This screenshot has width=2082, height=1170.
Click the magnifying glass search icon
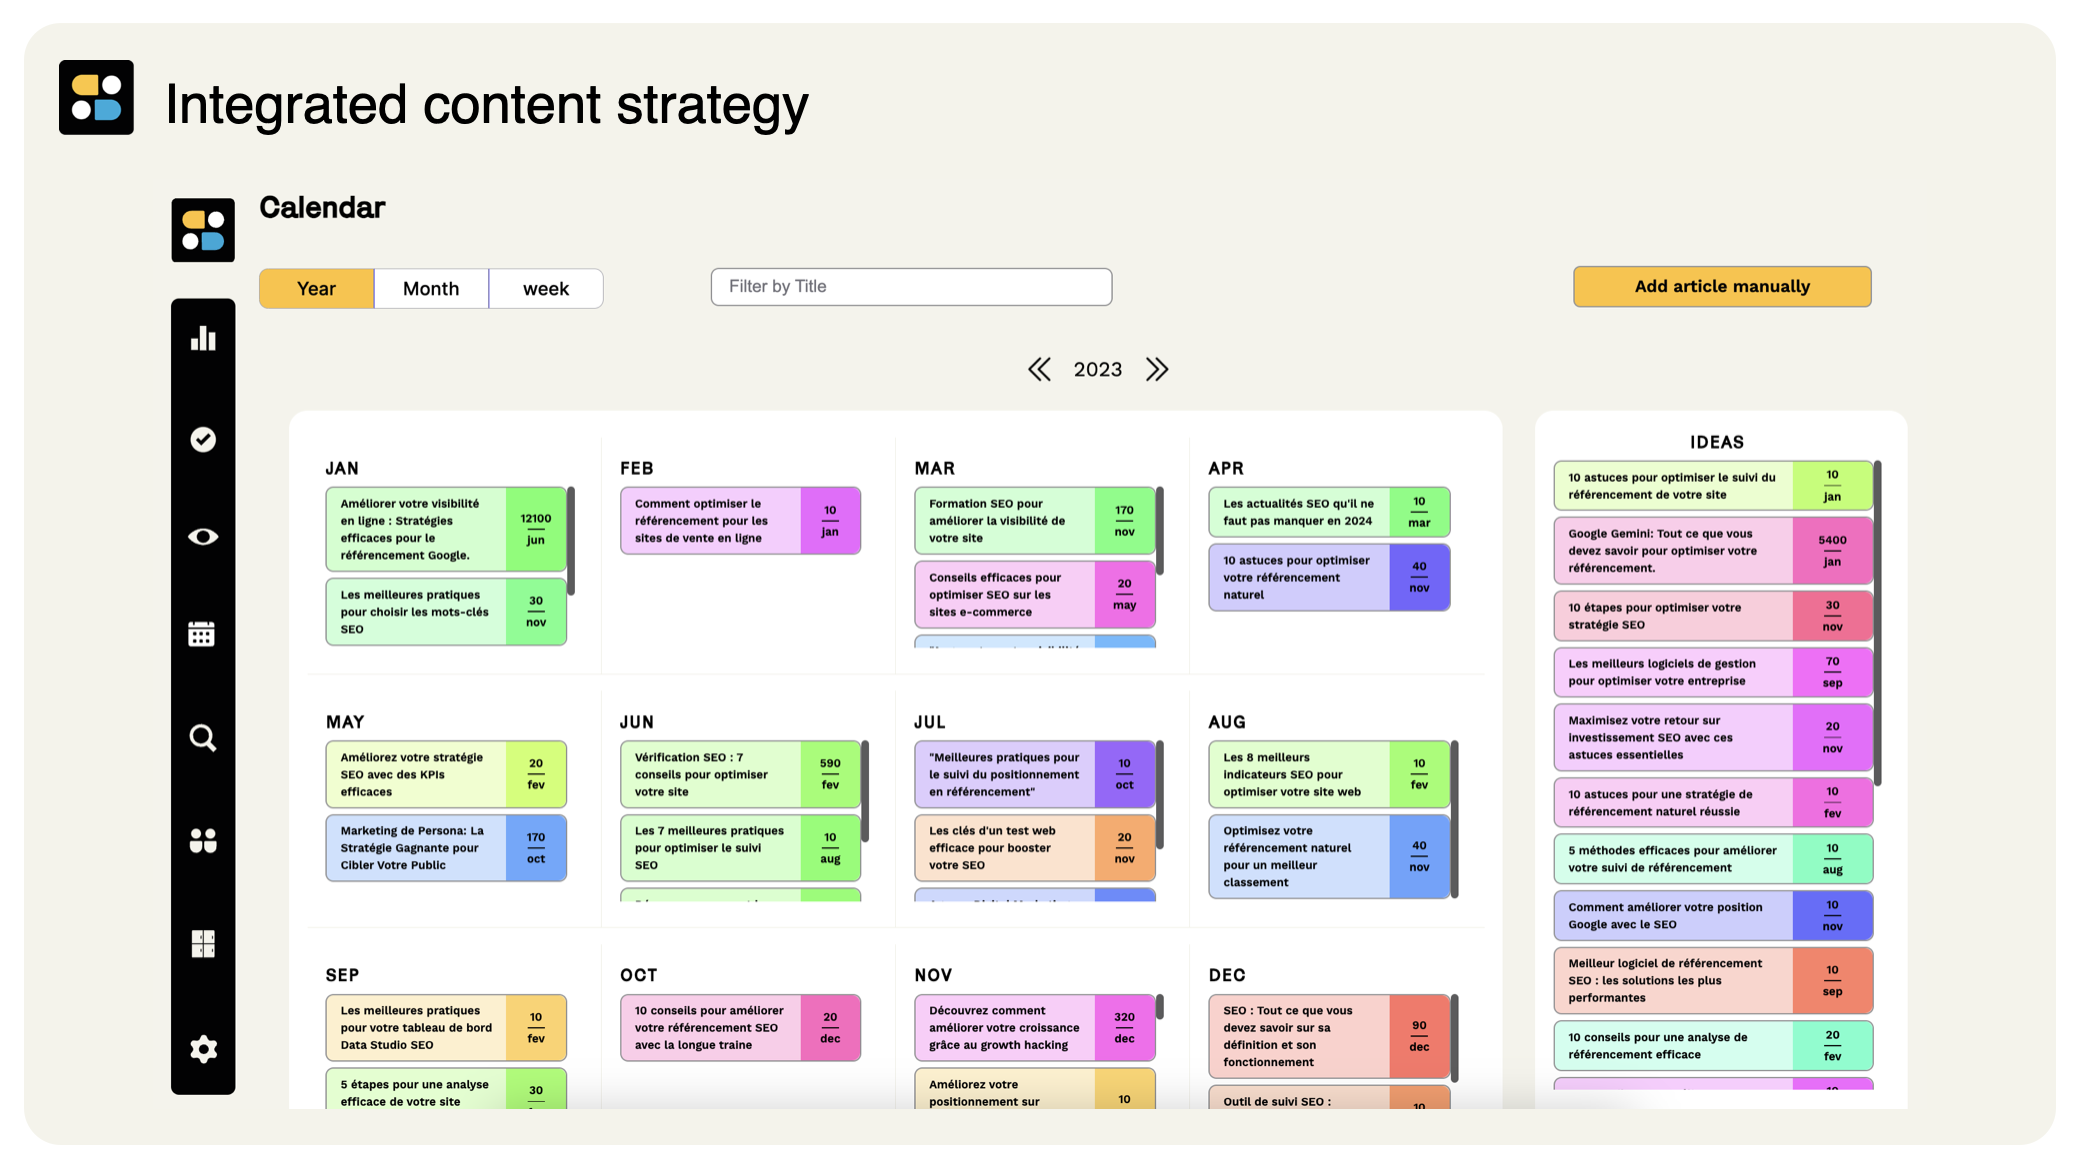click(203, 738)
